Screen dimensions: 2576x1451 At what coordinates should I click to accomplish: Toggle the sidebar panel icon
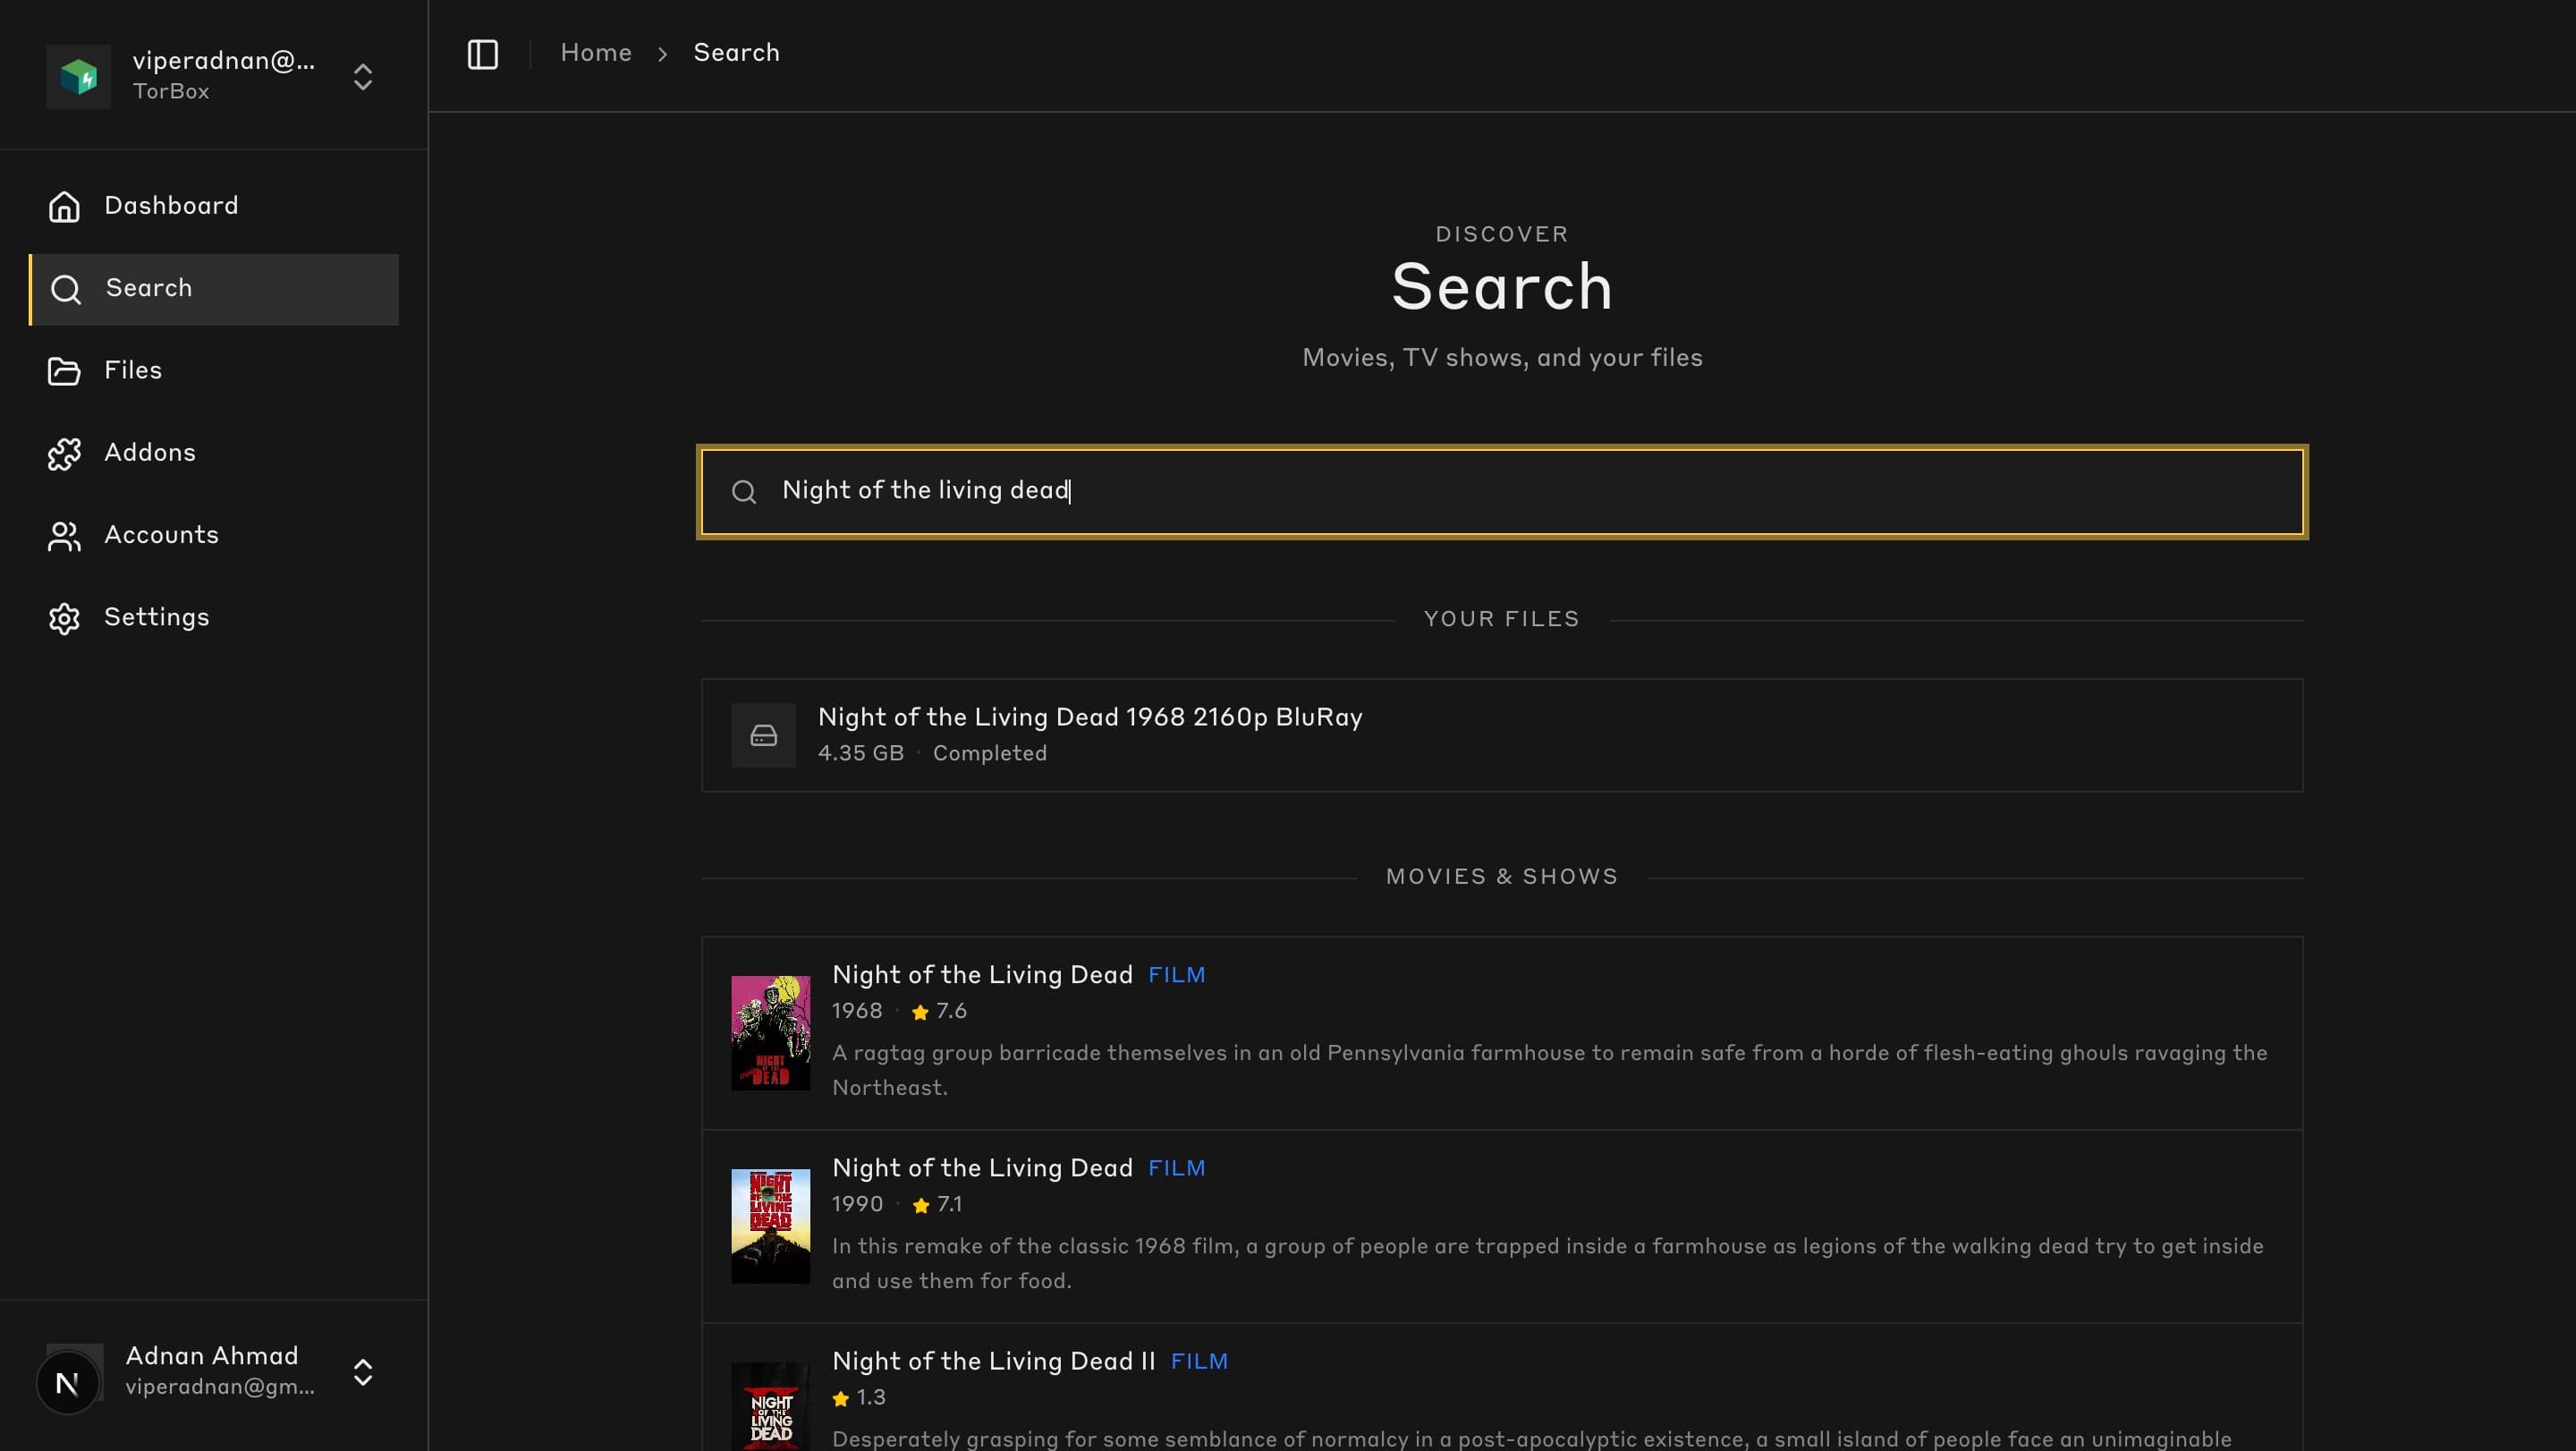click(x=482, y=54)
